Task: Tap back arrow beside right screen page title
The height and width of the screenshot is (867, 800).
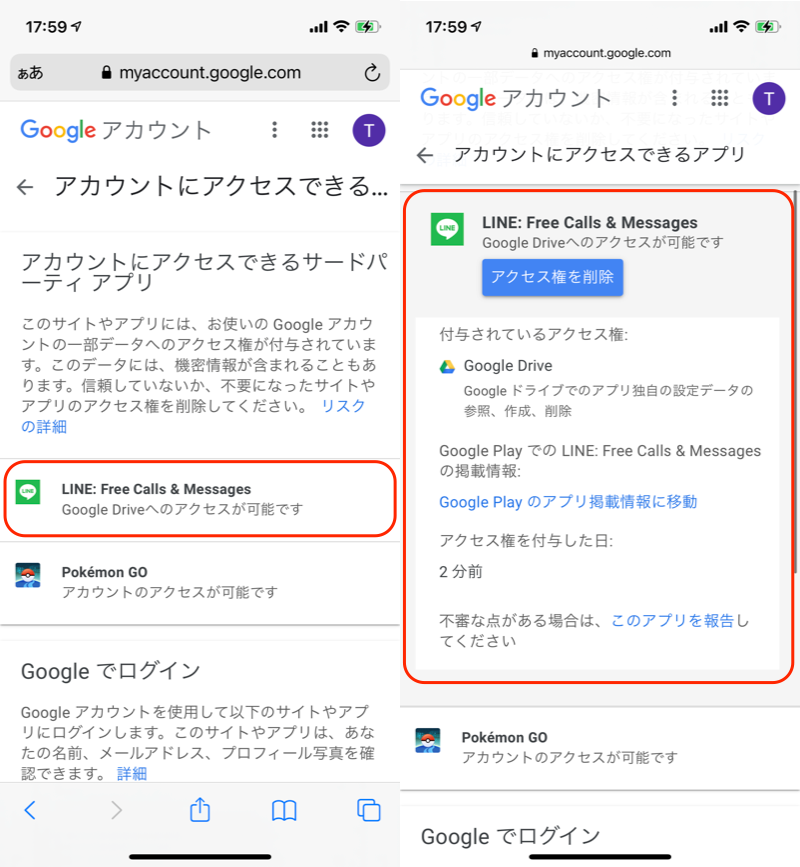Action: (x=426, y=155)
